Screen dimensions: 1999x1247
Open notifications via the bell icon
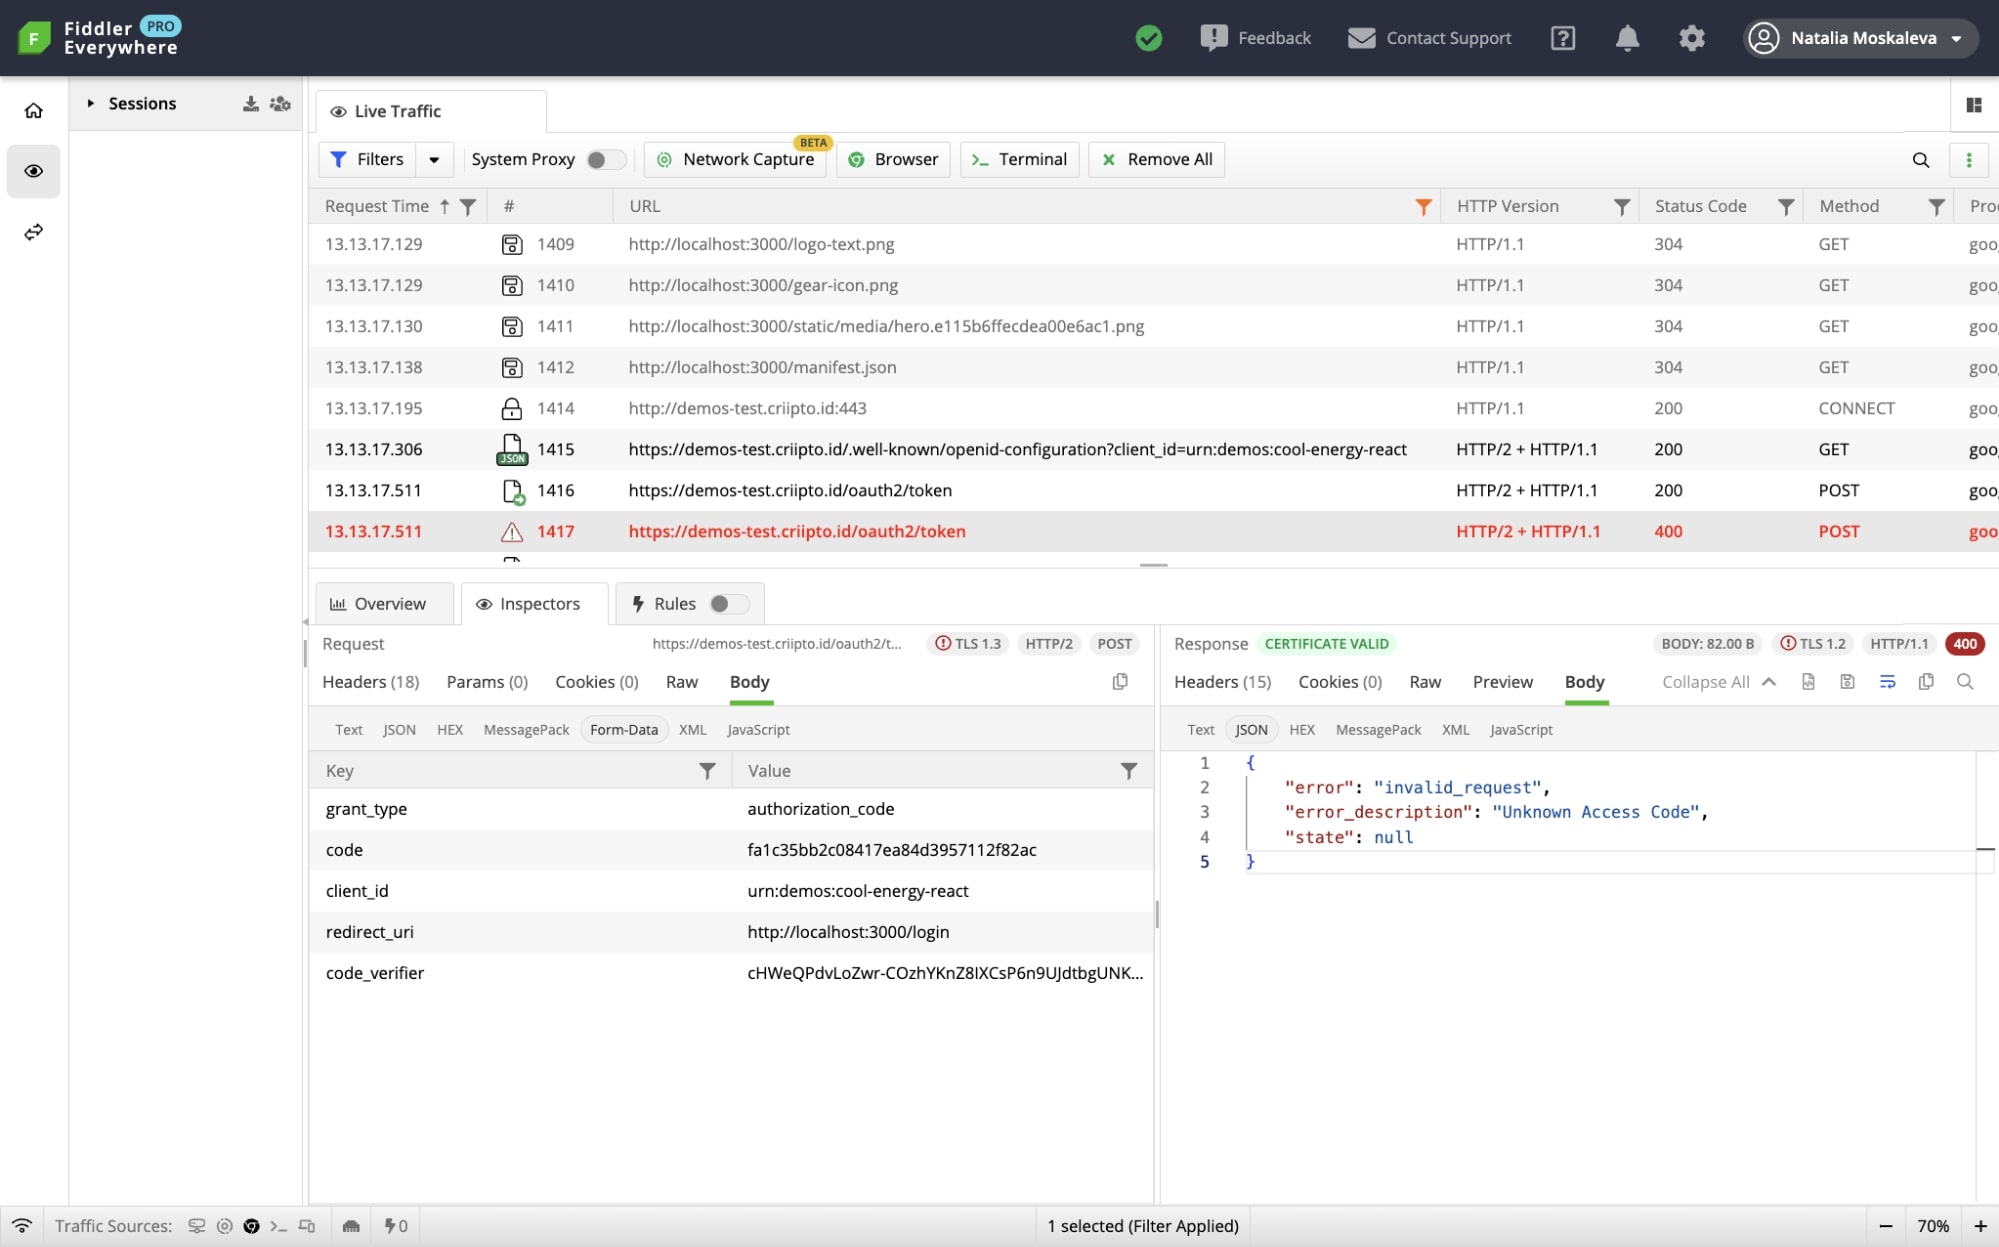coord(1627,38)
